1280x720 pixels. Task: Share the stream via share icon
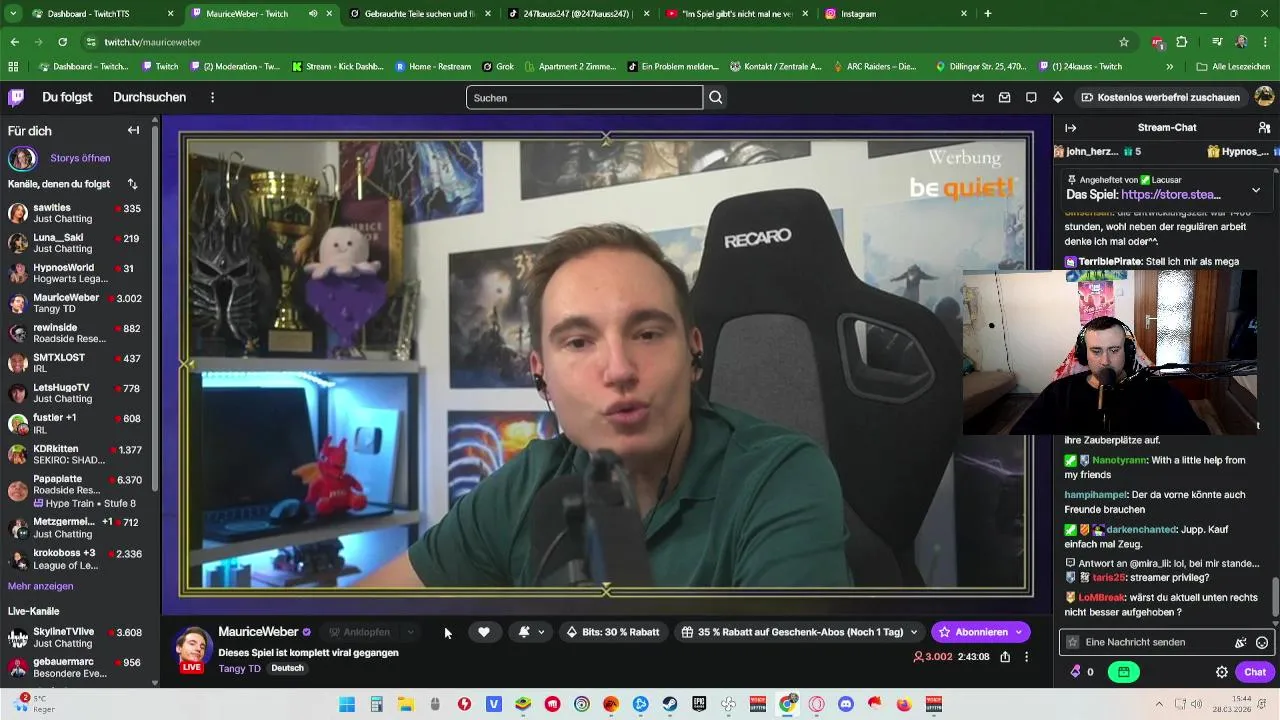tap(1005, 657)
